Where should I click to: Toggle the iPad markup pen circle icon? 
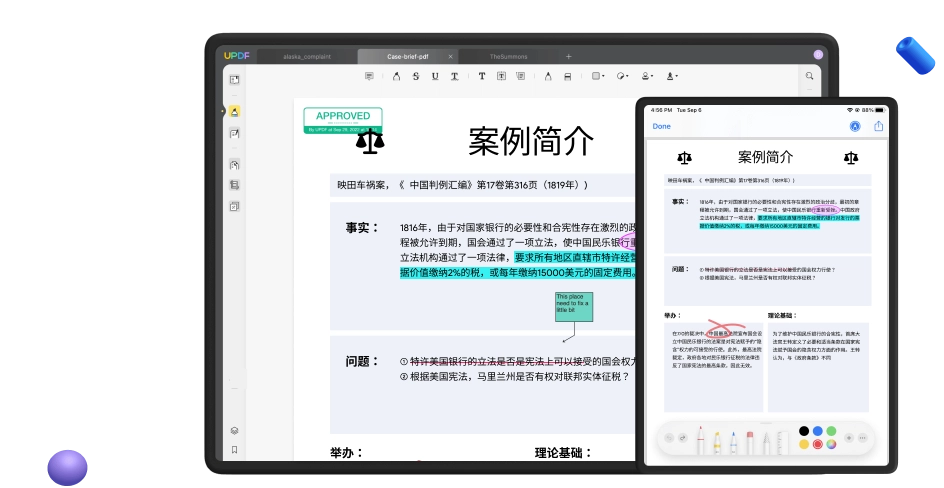[x=855, y=126]
